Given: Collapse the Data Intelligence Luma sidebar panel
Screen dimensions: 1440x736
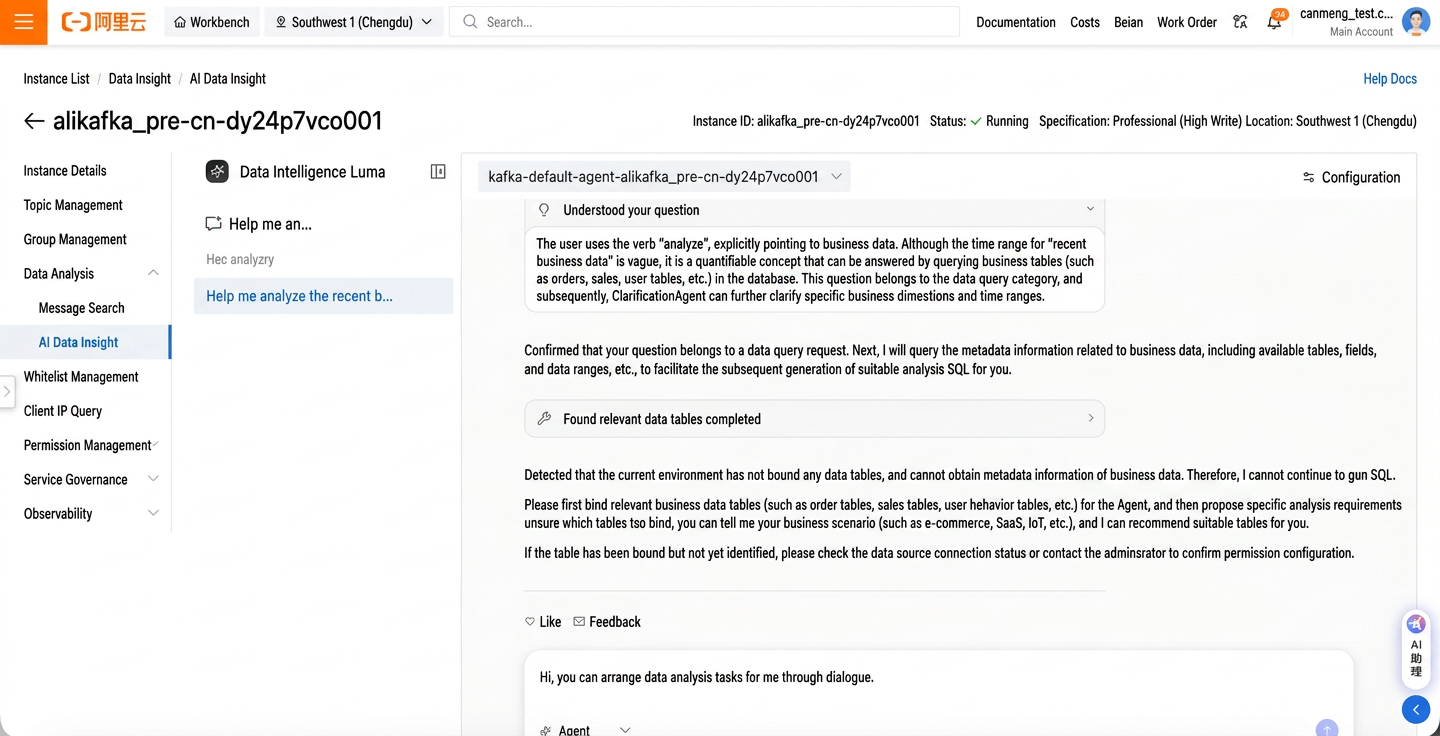Looking at the screenshot, I should [438, 172].
